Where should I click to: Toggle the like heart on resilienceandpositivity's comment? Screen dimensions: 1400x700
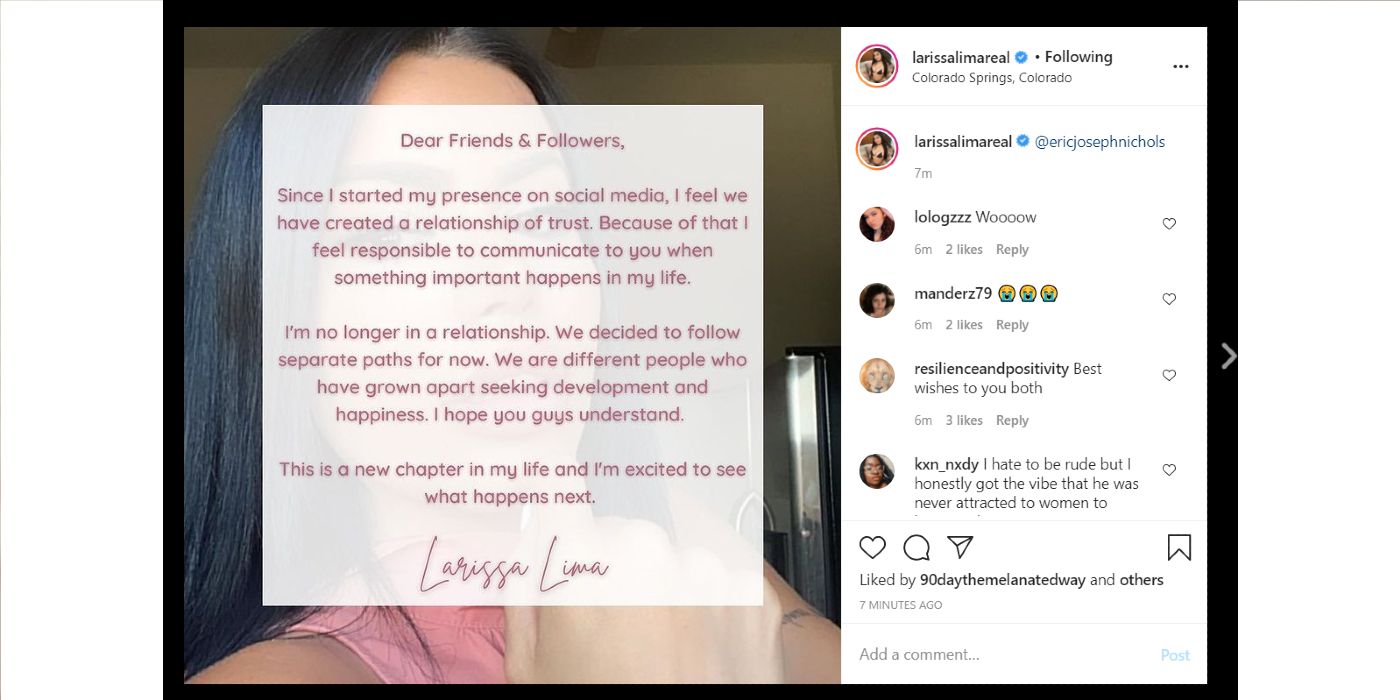(1169, 375)
